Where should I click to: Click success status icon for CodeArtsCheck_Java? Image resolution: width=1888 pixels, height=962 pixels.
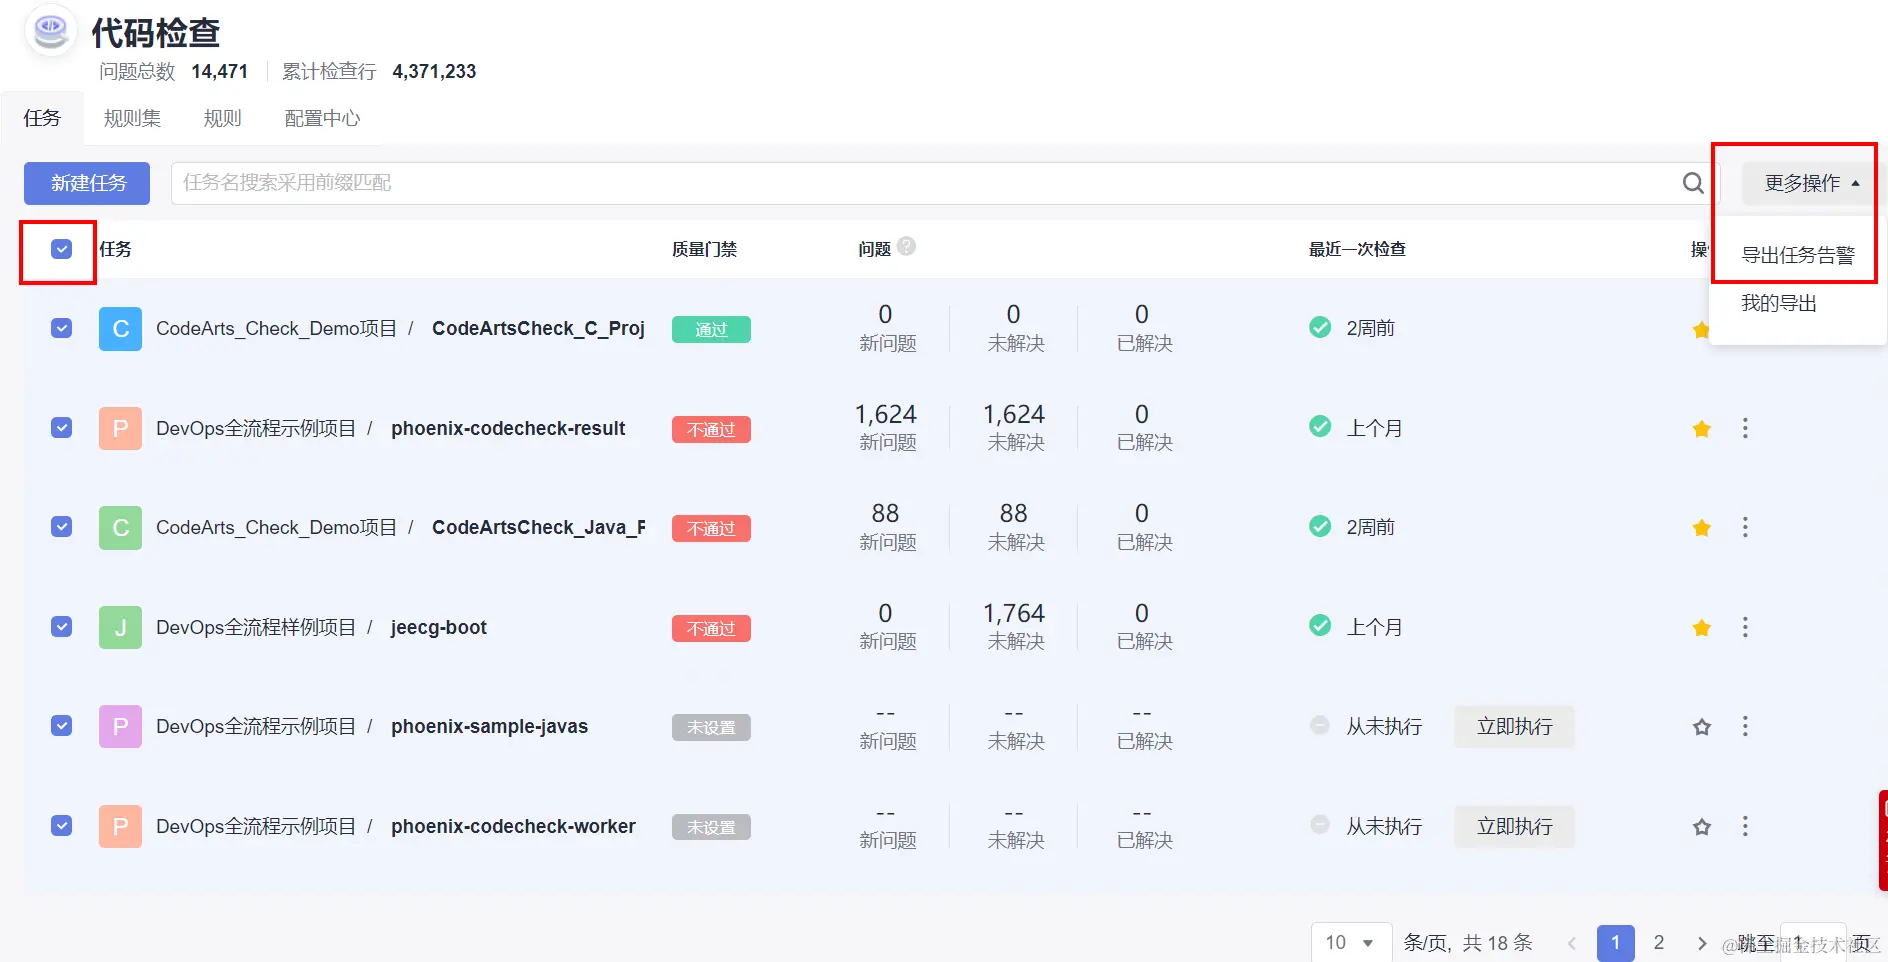pos(1320,526)
